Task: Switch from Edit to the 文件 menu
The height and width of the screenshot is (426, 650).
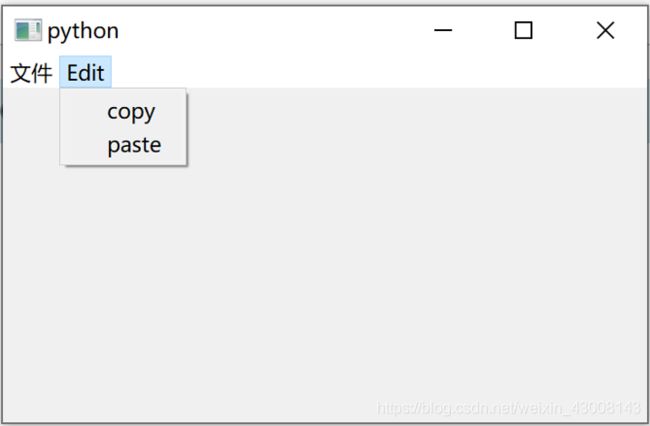Action: (31, 73)
